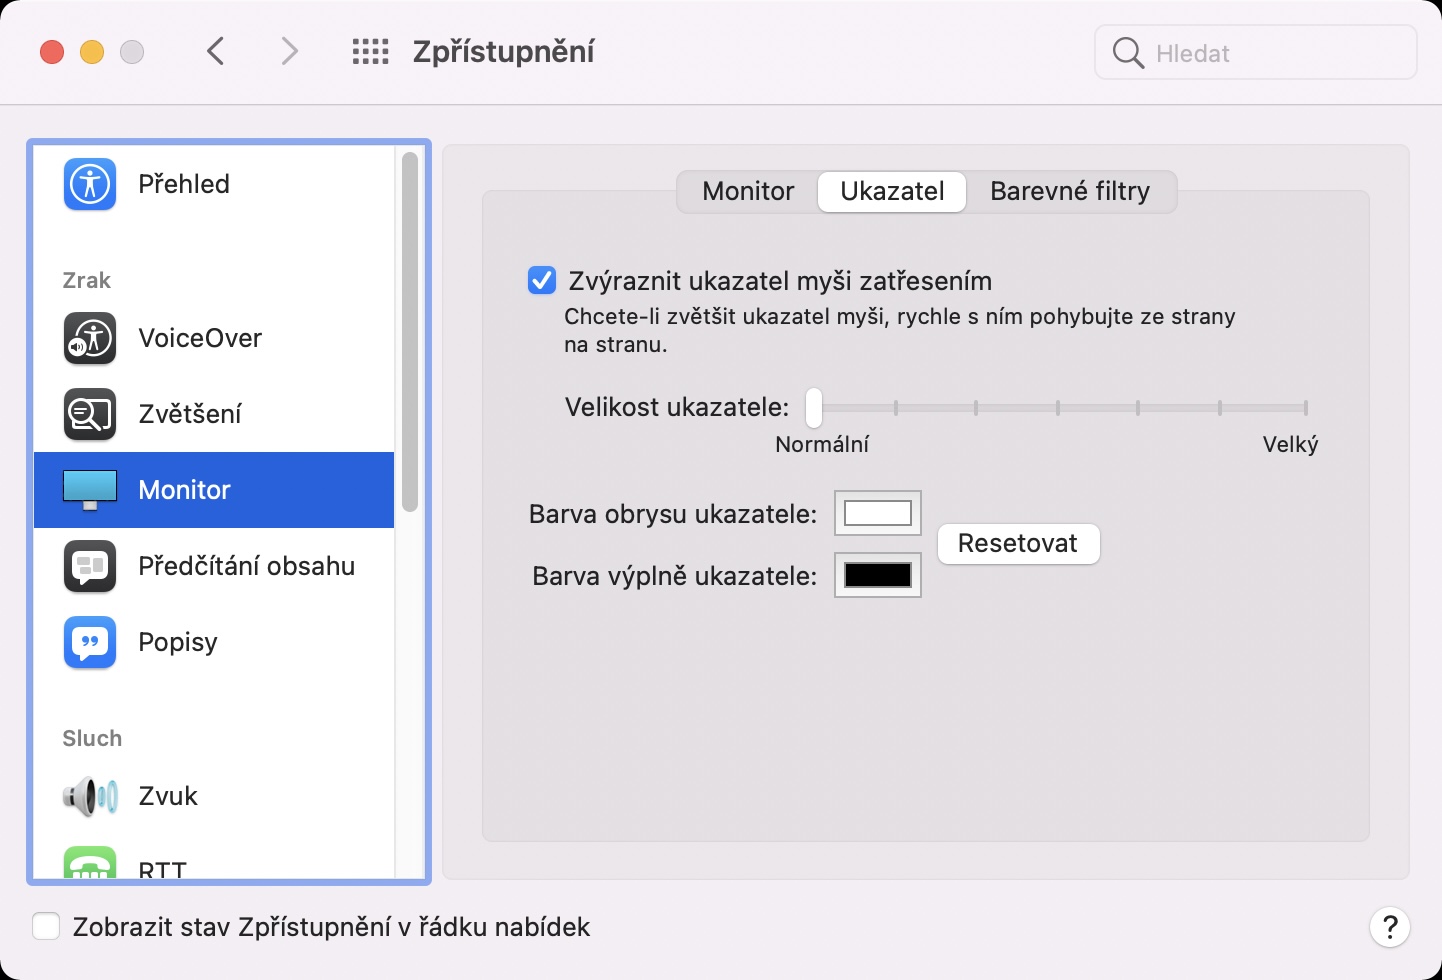Select the Ukazatel tab

point(892,191)
